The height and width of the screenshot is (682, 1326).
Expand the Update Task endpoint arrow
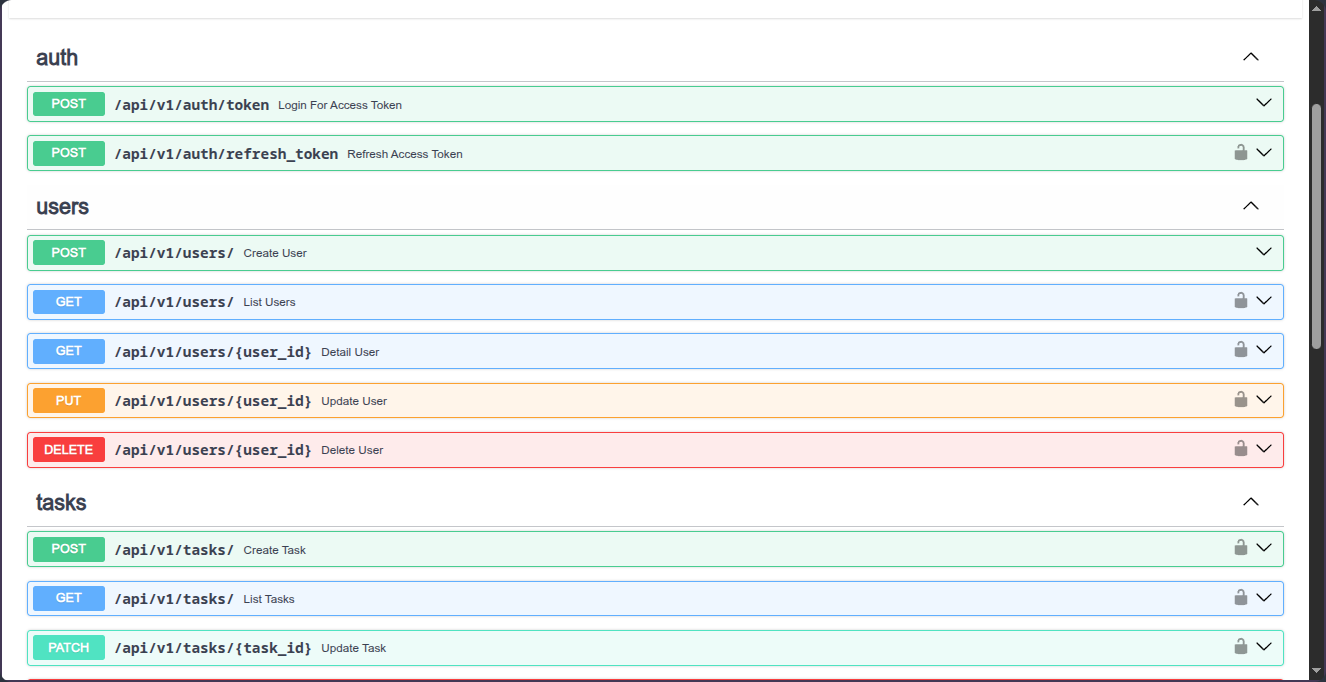(1264, 647)
